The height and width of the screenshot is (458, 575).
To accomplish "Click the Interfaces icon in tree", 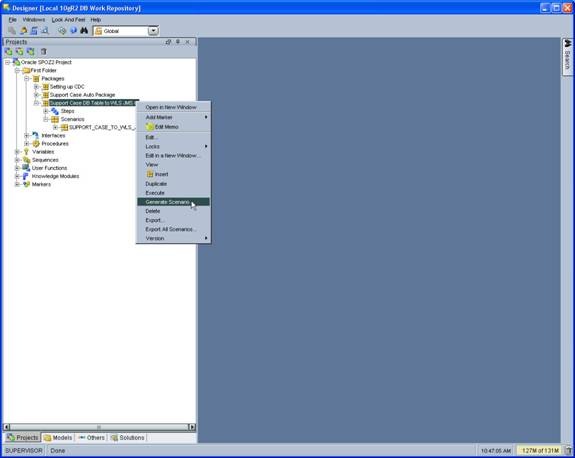I will point(36,135).
